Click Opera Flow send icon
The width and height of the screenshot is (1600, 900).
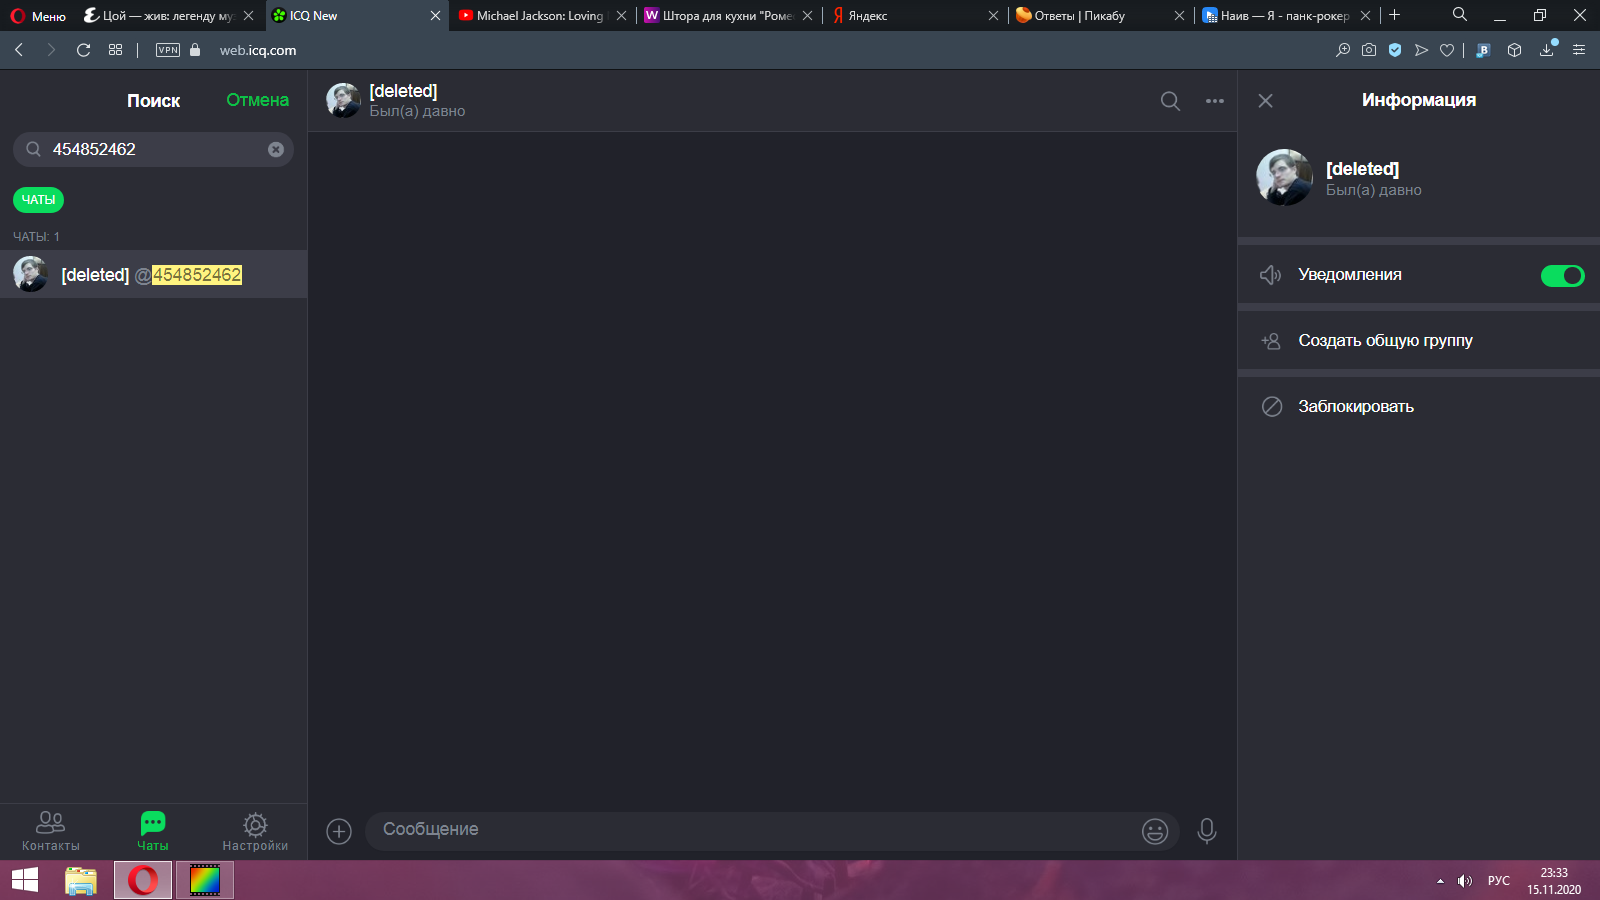[1421, 50]
